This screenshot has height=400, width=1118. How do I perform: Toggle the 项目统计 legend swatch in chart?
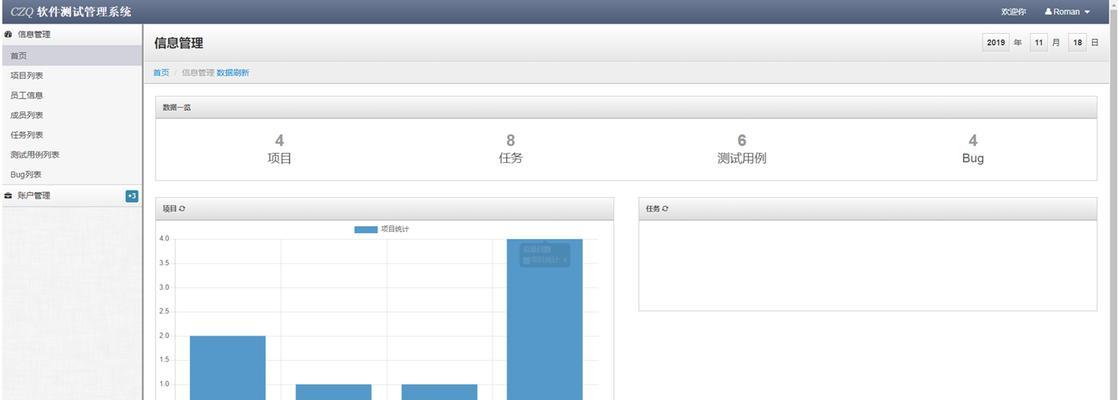point(366,229)
